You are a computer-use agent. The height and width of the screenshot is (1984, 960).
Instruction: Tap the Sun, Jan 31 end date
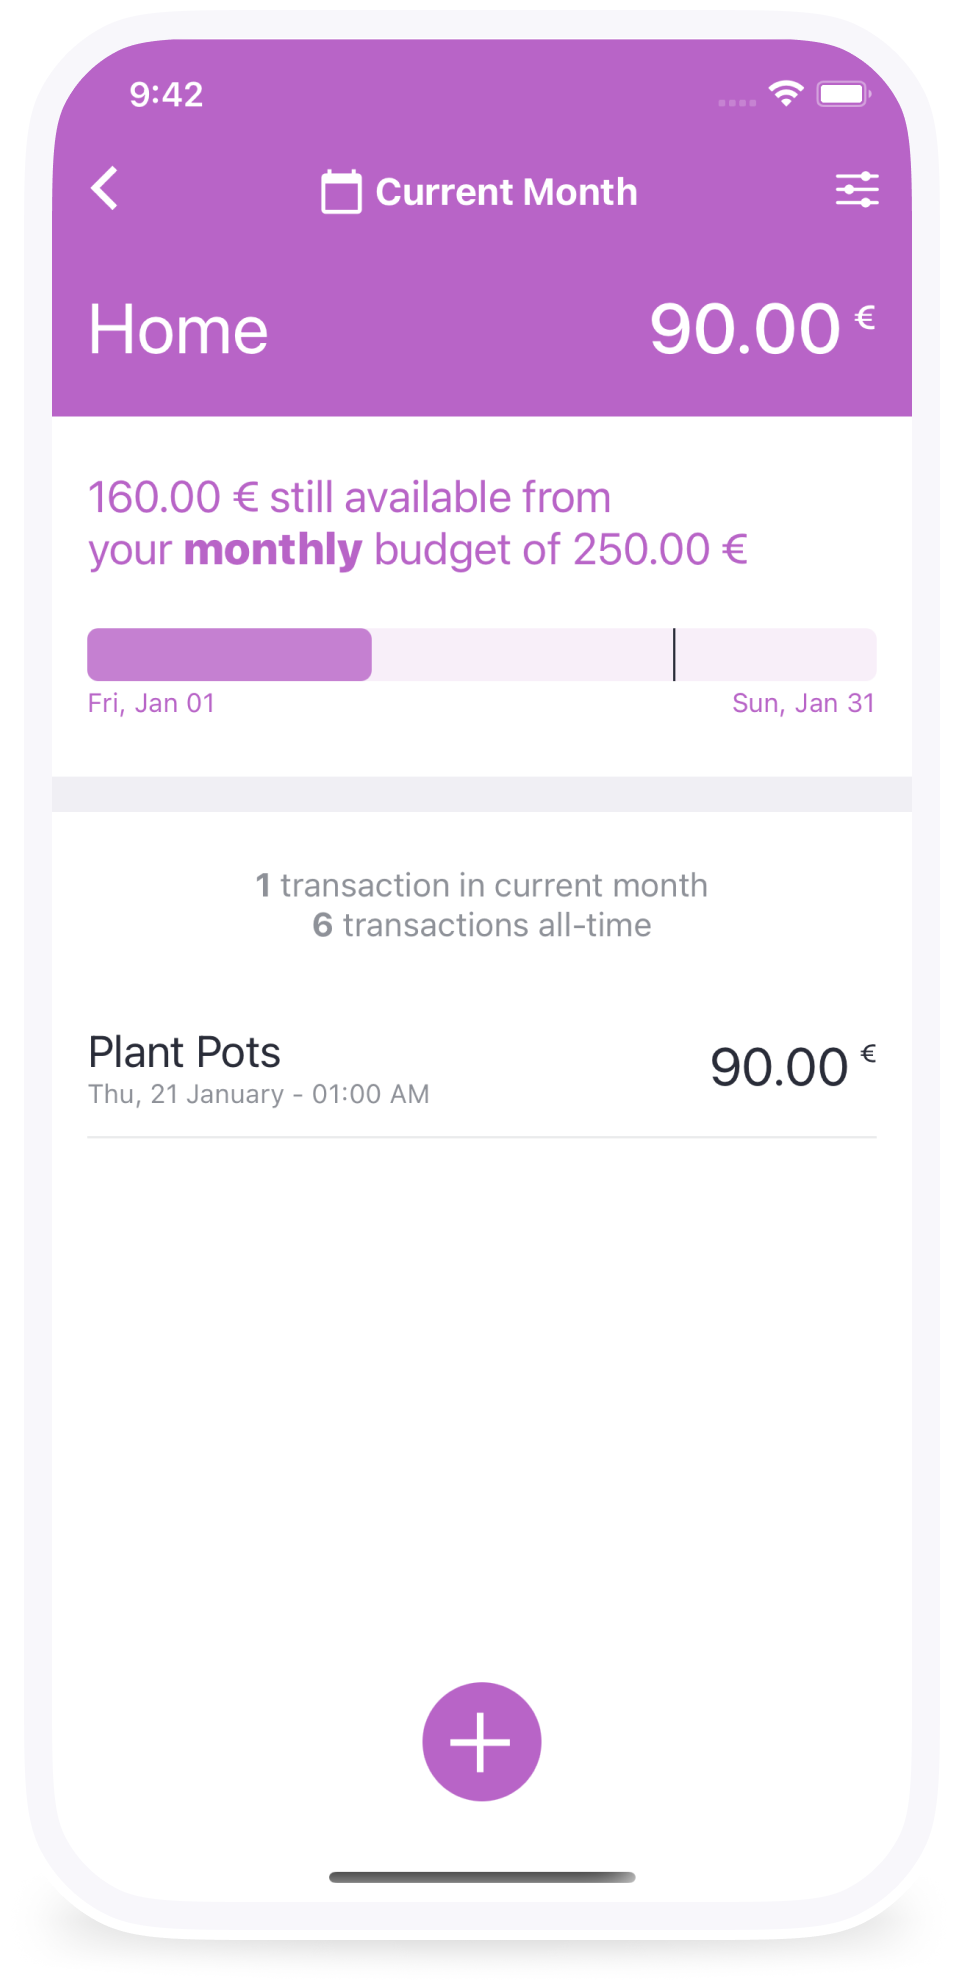[x=803, y=703]
